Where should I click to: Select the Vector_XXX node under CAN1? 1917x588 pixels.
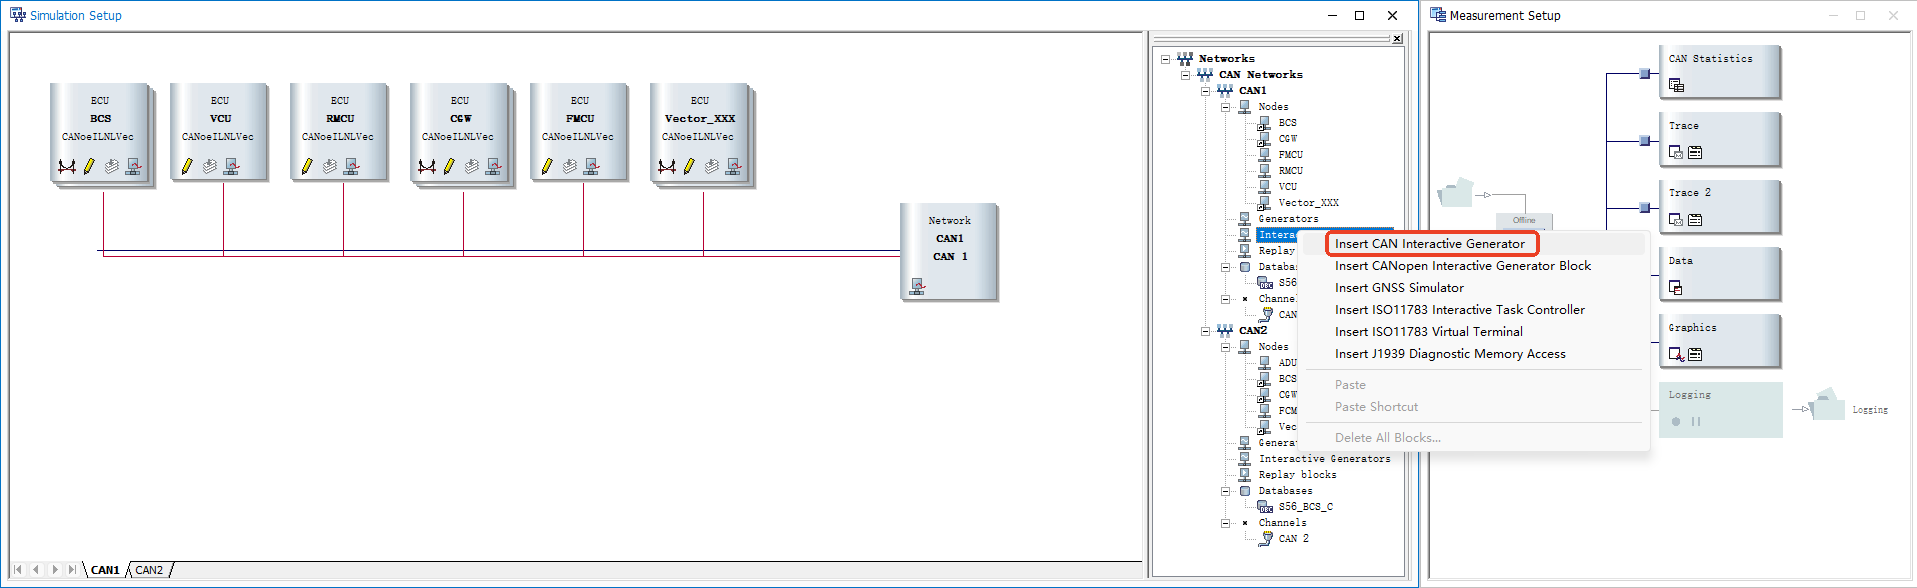(x=1308, y=203)
